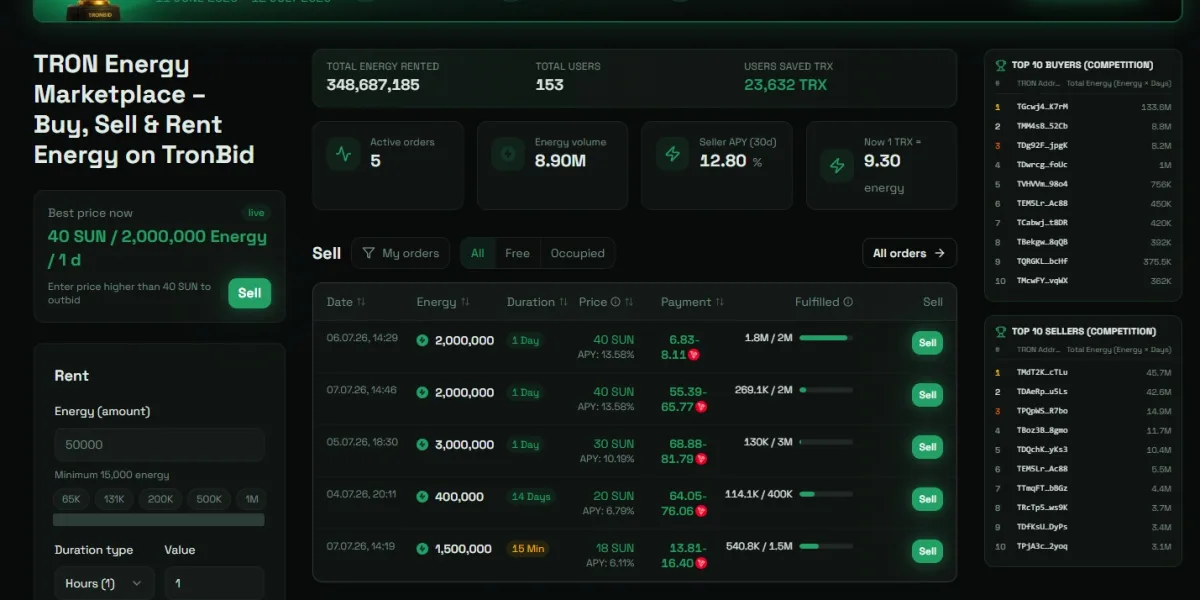Click the Active orders pulse icon

344,155
